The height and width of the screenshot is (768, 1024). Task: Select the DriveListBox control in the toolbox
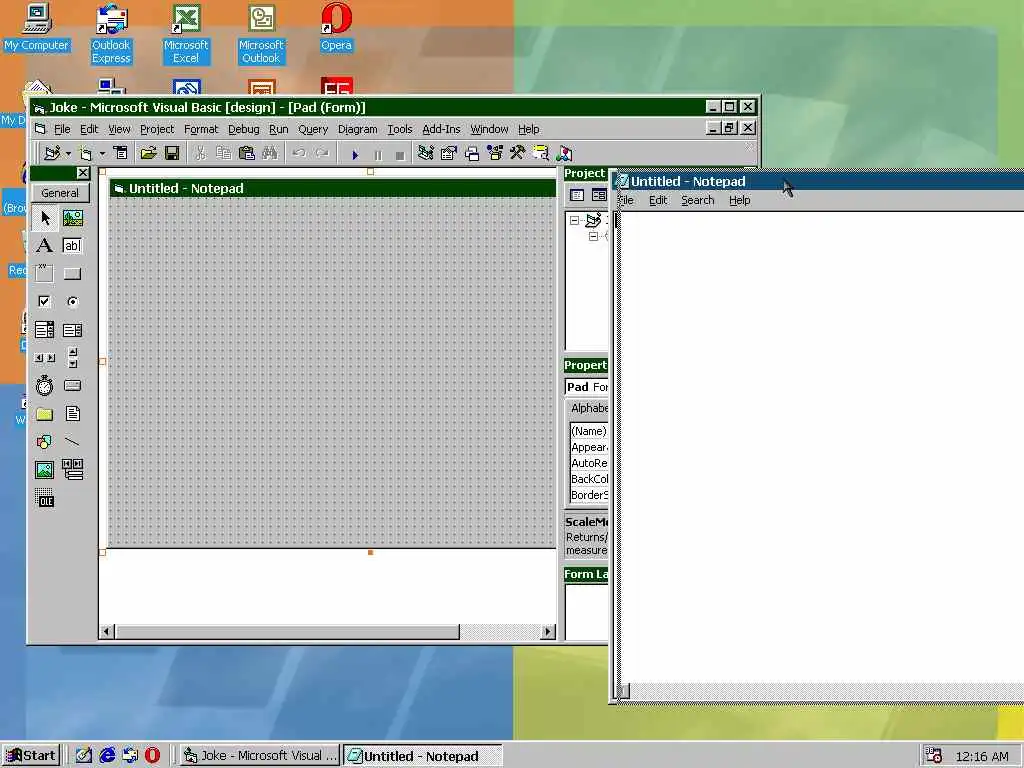pyautogui.click(x=72, y=386)
